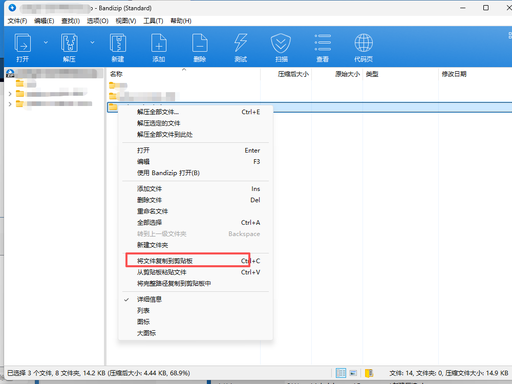The image size is (512, 384).
Task: Select 编辑 (F3) in the context menu
Action: tap(196, 162)
